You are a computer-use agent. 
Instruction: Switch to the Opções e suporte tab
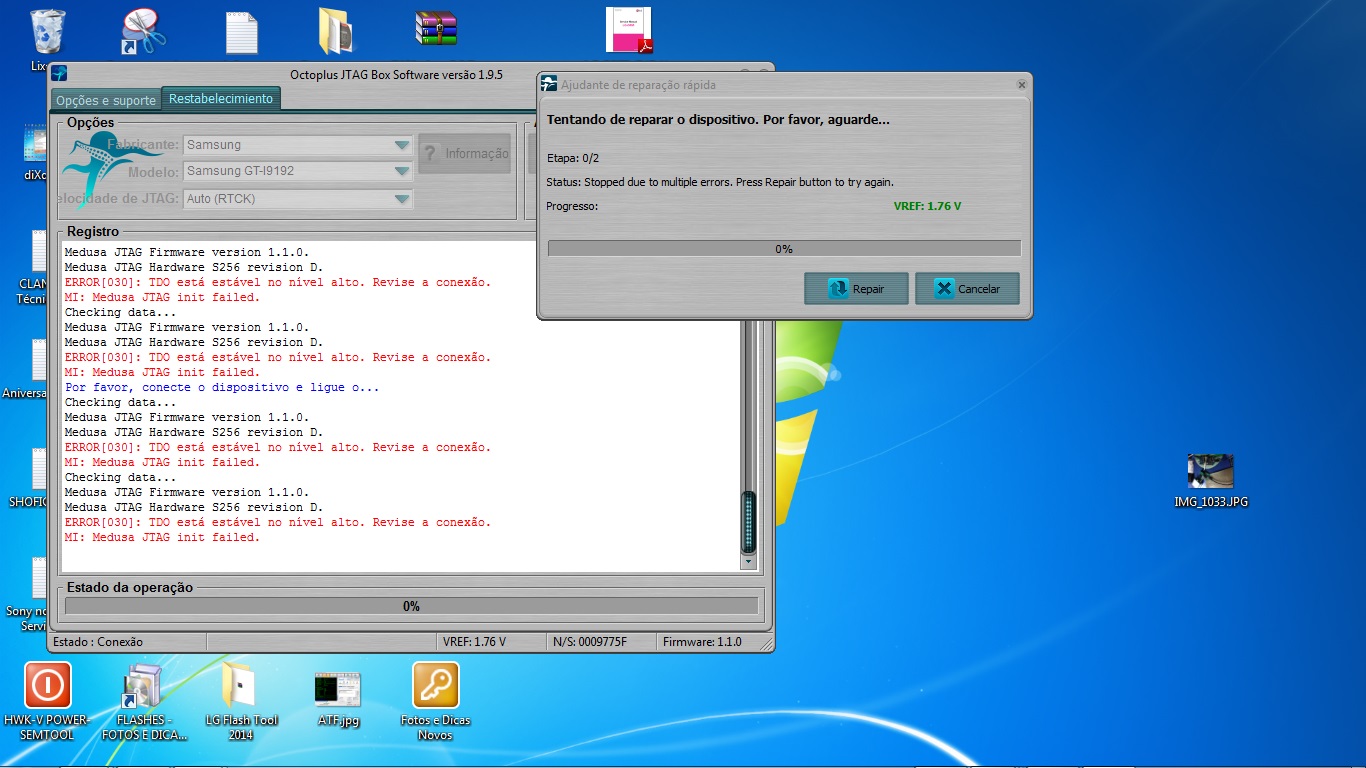point(106,100)
